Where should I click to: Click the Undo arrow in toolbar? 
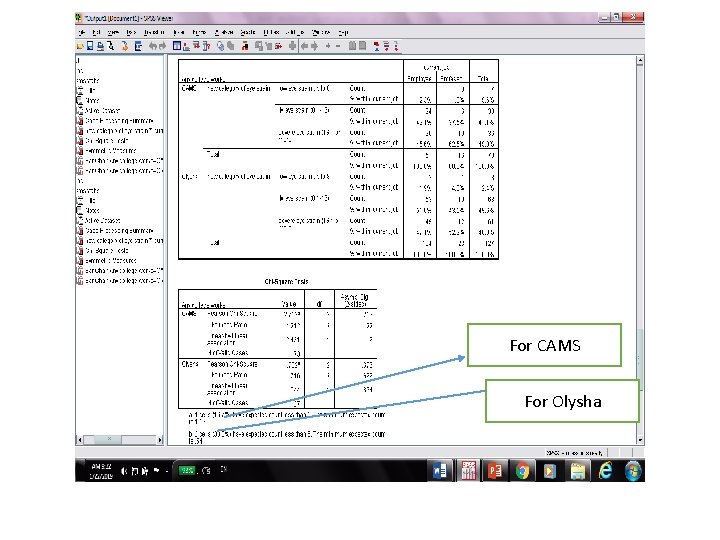point(153,46)
